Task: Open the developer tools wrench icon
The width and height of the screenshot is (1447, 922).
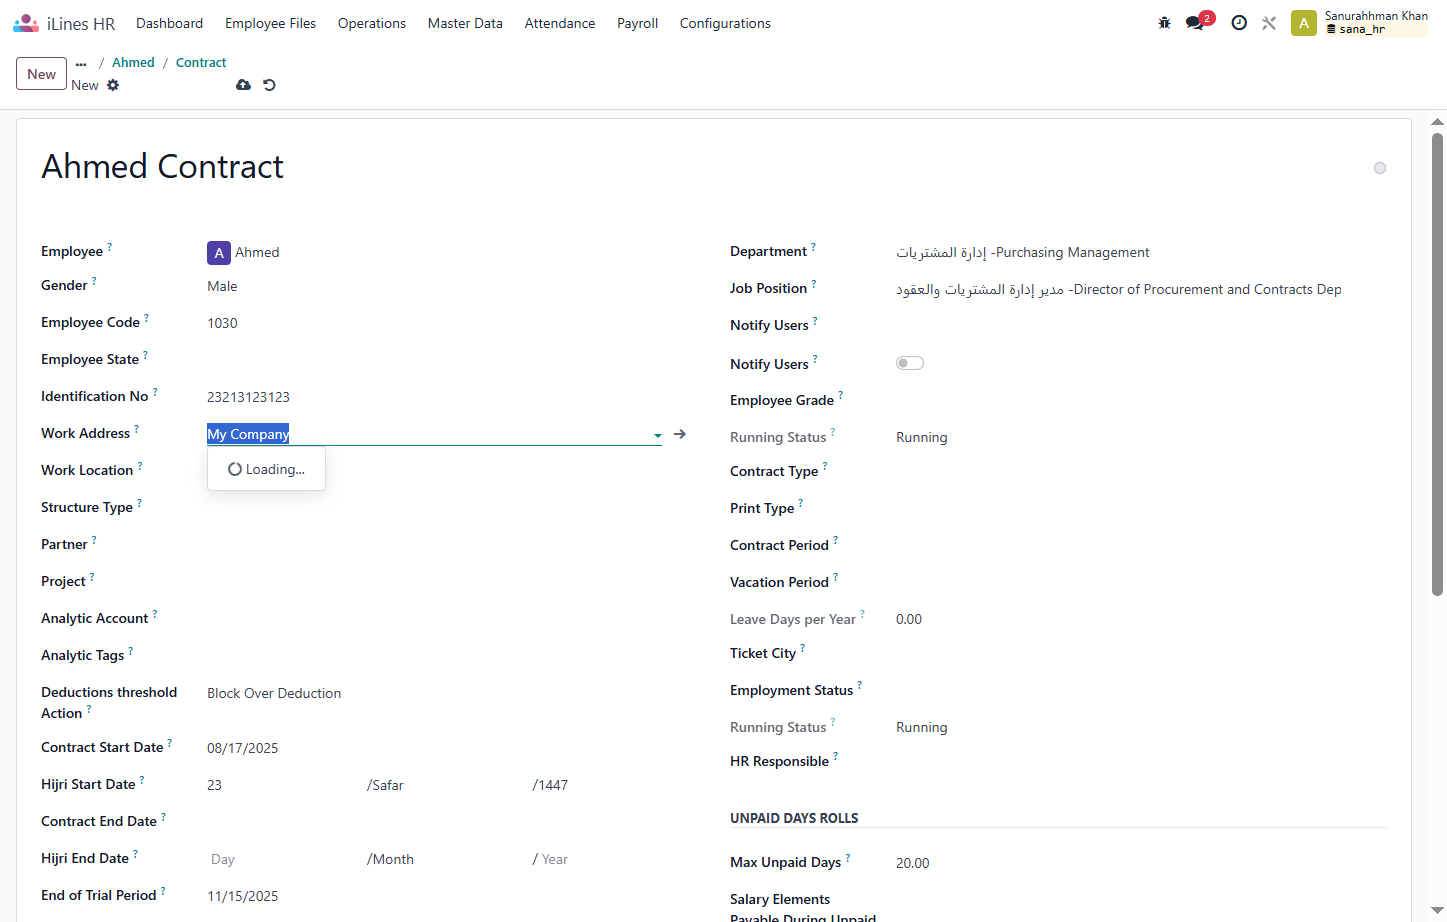Action: [1269, 23]
